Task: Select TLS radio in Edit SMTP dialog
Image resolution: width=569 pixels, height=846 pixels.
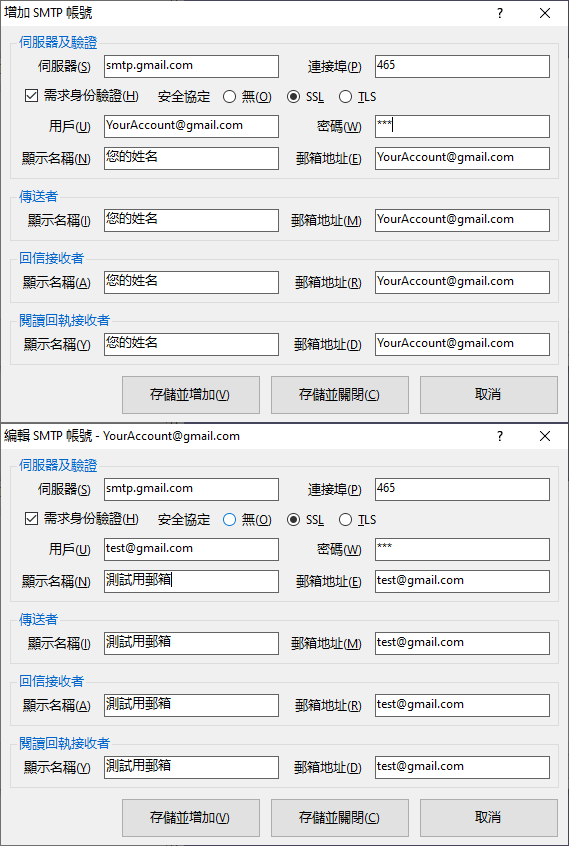Action: pyautogui.click(x=345, y=520)
